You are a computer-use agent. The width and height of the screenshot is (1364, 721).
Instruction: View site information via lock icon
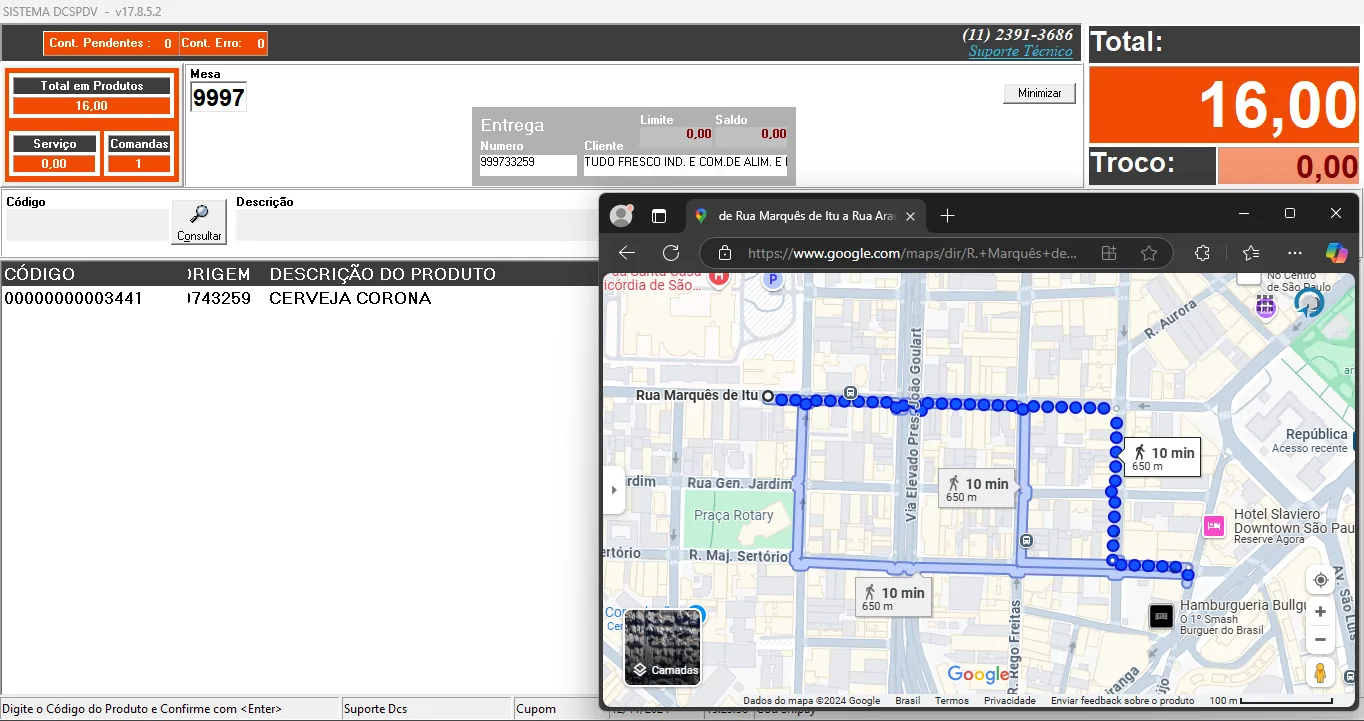click(725, 253)
